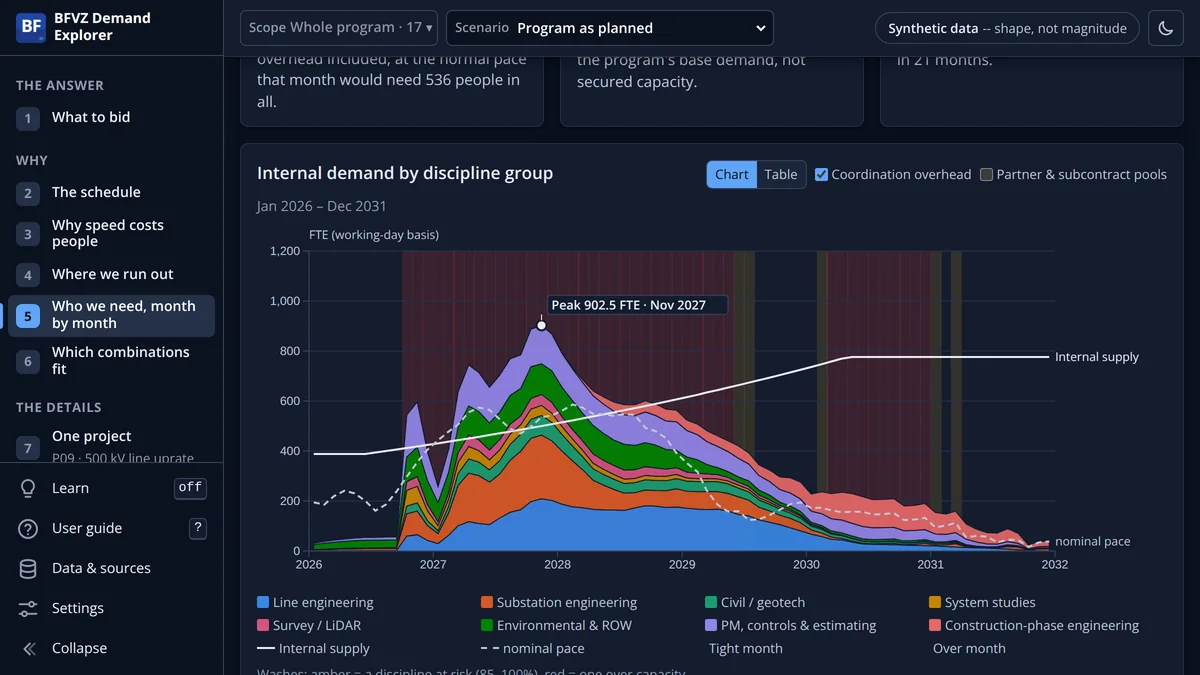This screenshot has height=675, width=1200.
Task: Click the Synthetic data badge
Action: 1007,29
